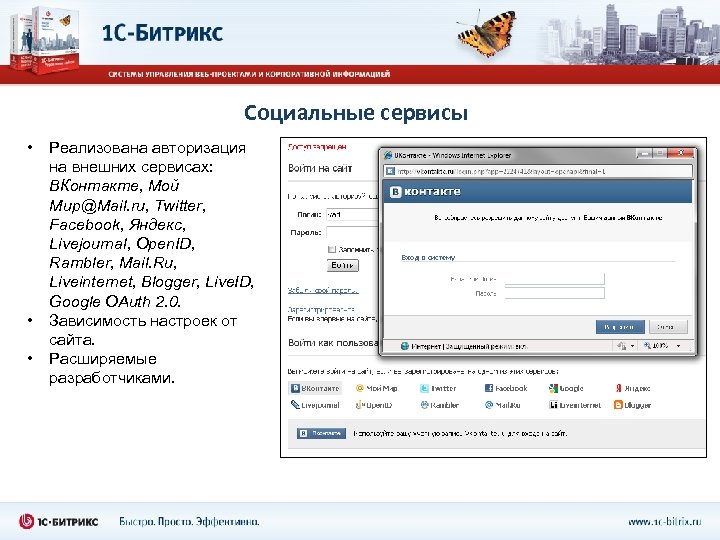This screenshot has height=540, width=720.
Task: Choose the Blogger login service
Action: (632, 405)
